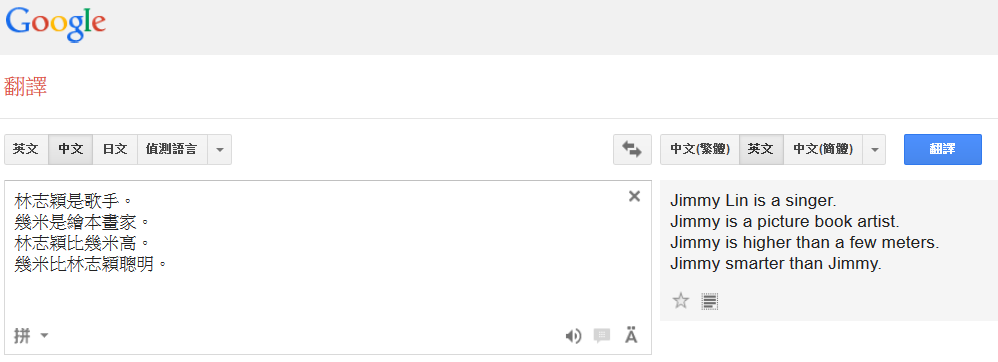The height and width of the screenshot is (362, 998).
Task: Play source text with the speaker icon
Action: (573, 336)
